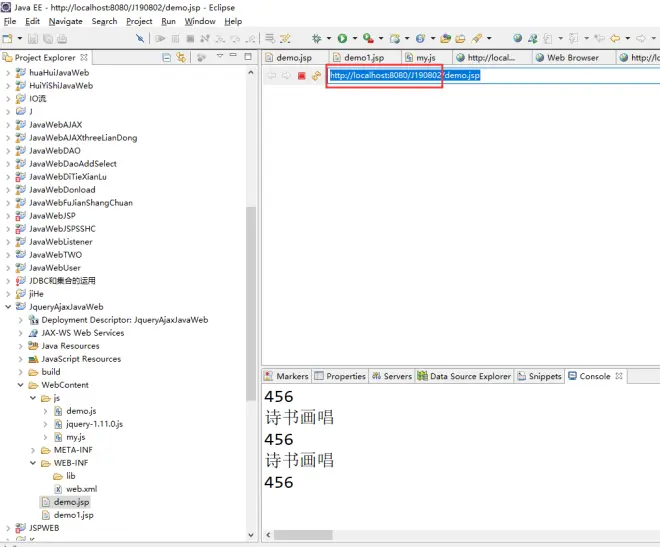Viewport: 660px width, 547px height.
Task: Click the Open Web Browser globe icon
Action: (518, 39)
